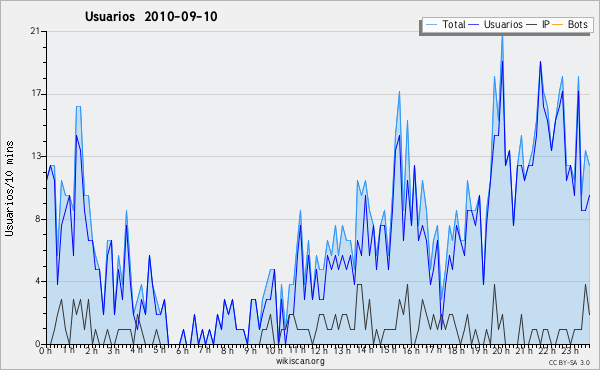The height and width of the screenshot is (370, 600).
Task: Click the y-axis value 21
Action: pyautogui.click(x=35, y=31)
